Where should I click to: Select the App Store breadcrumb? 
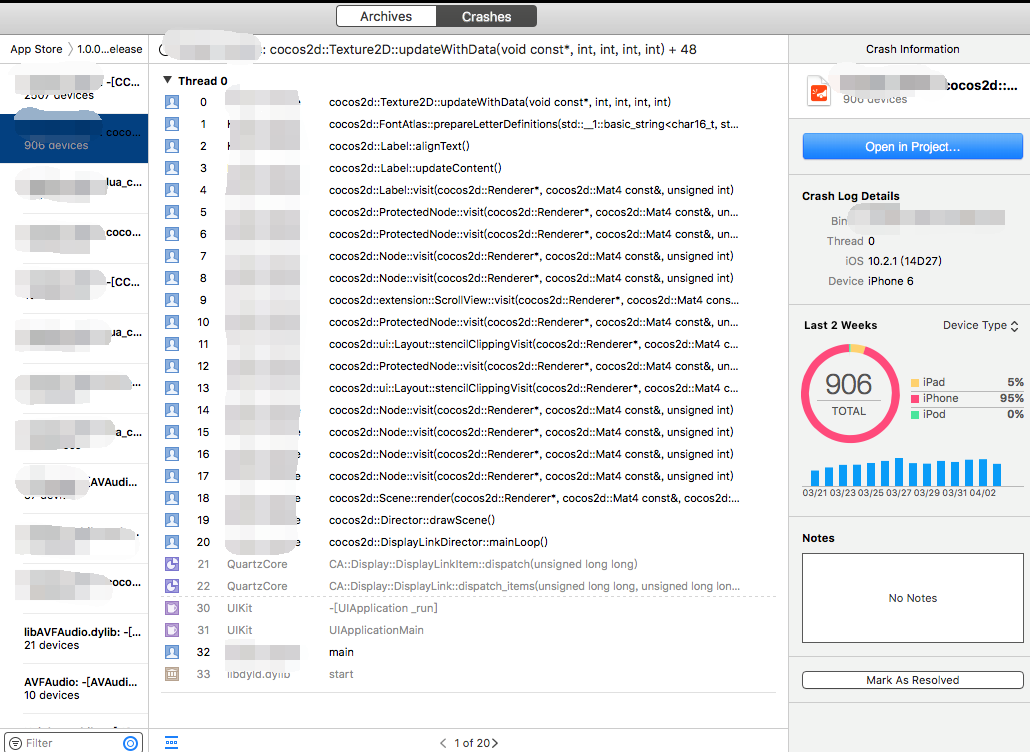(x=36, y=49)
